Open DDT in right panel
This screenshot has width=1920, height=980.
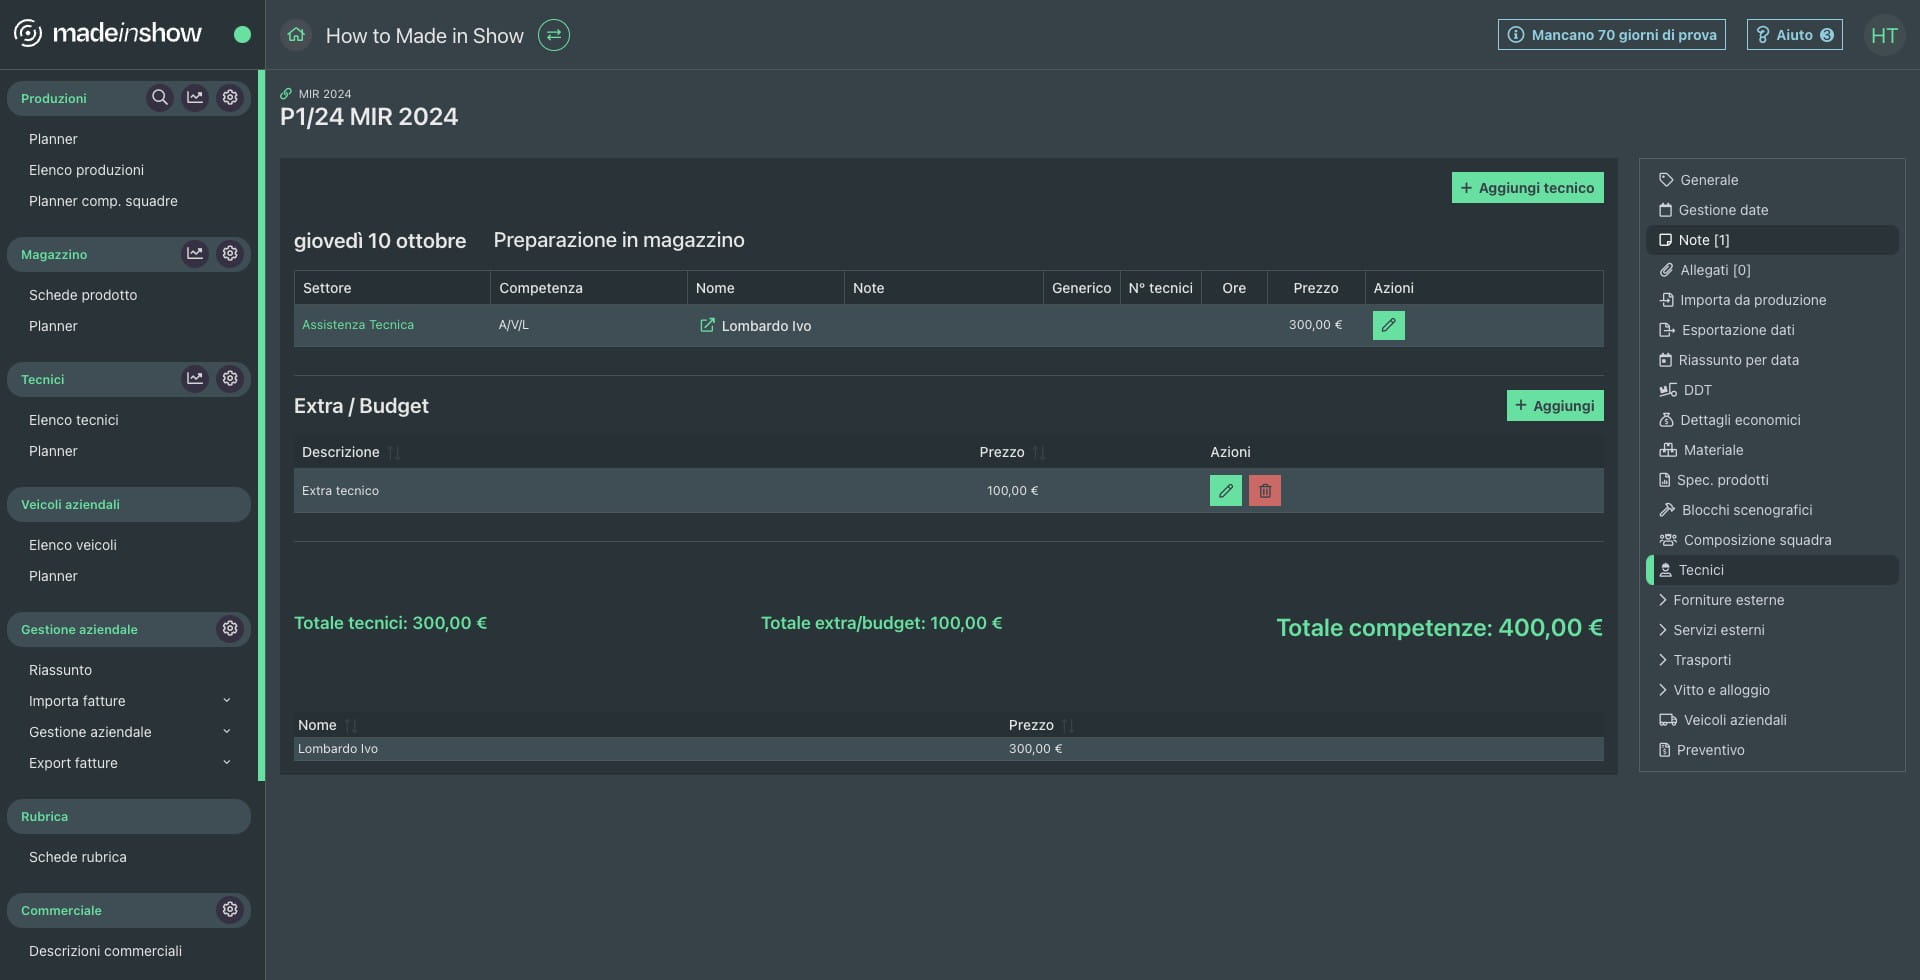tap(1772, 390)
